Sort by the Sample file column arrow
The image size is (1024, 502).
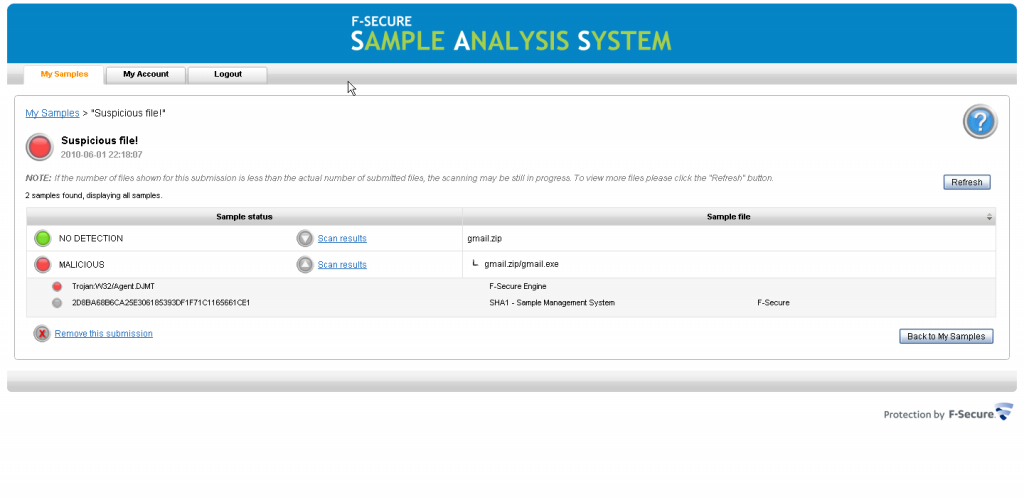click(x=989, y=217)
